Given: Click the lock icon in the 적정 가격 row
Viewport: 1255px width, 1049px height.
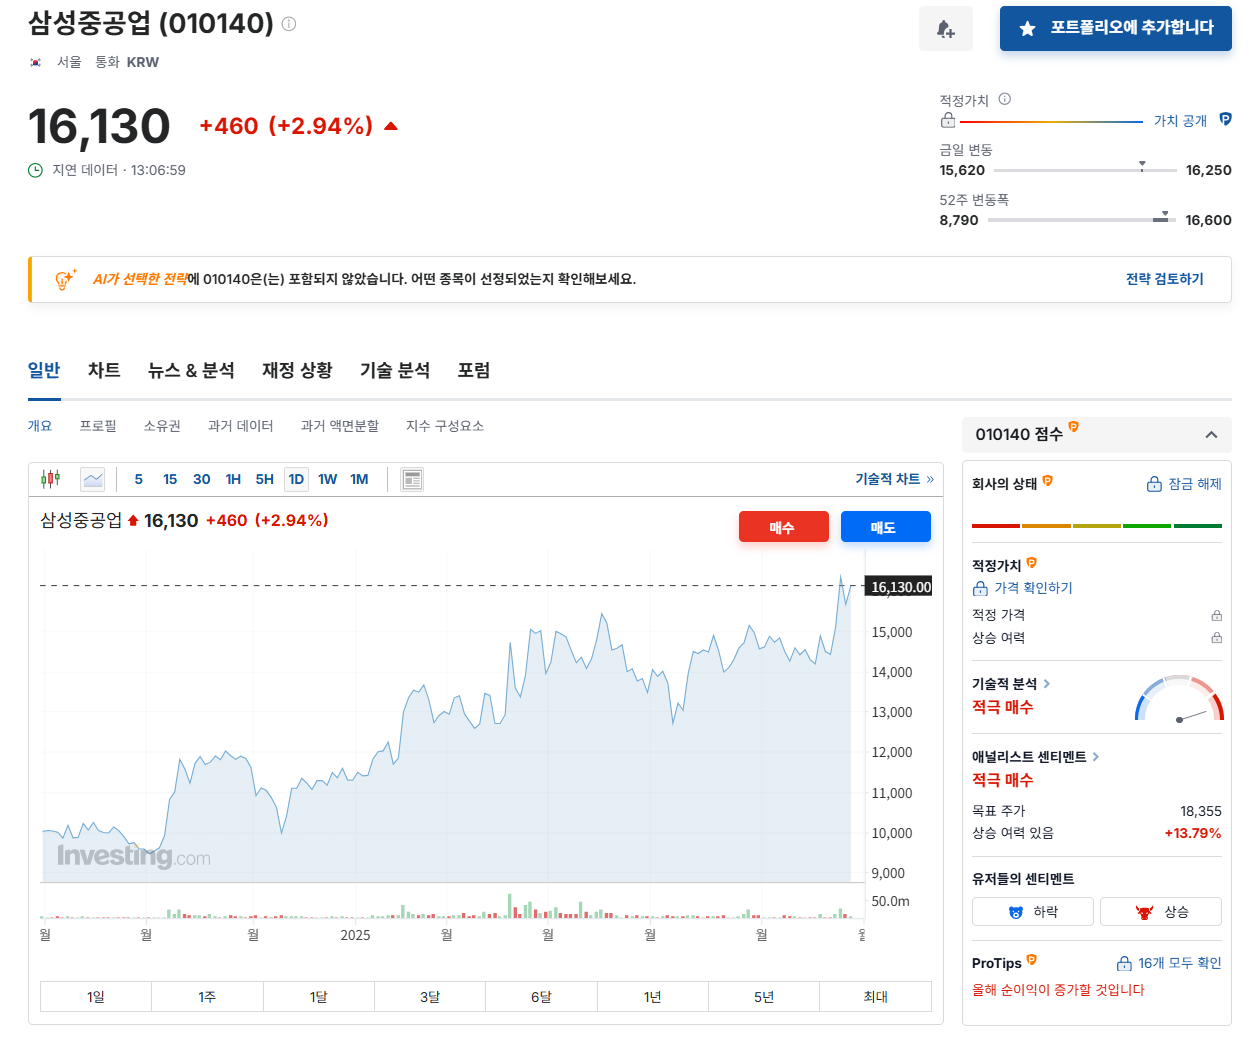Looking at the screenshot, I should [1216, 615].
